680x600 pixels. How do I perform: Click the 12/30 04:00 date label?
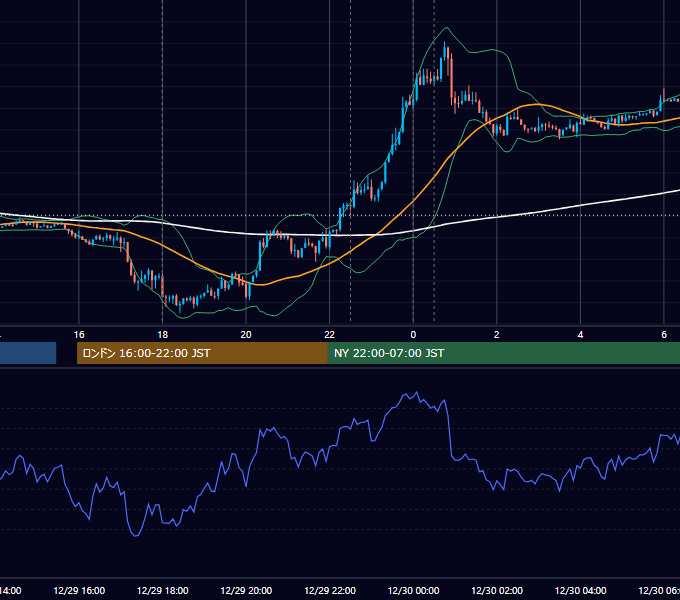[x=581, y=590]
